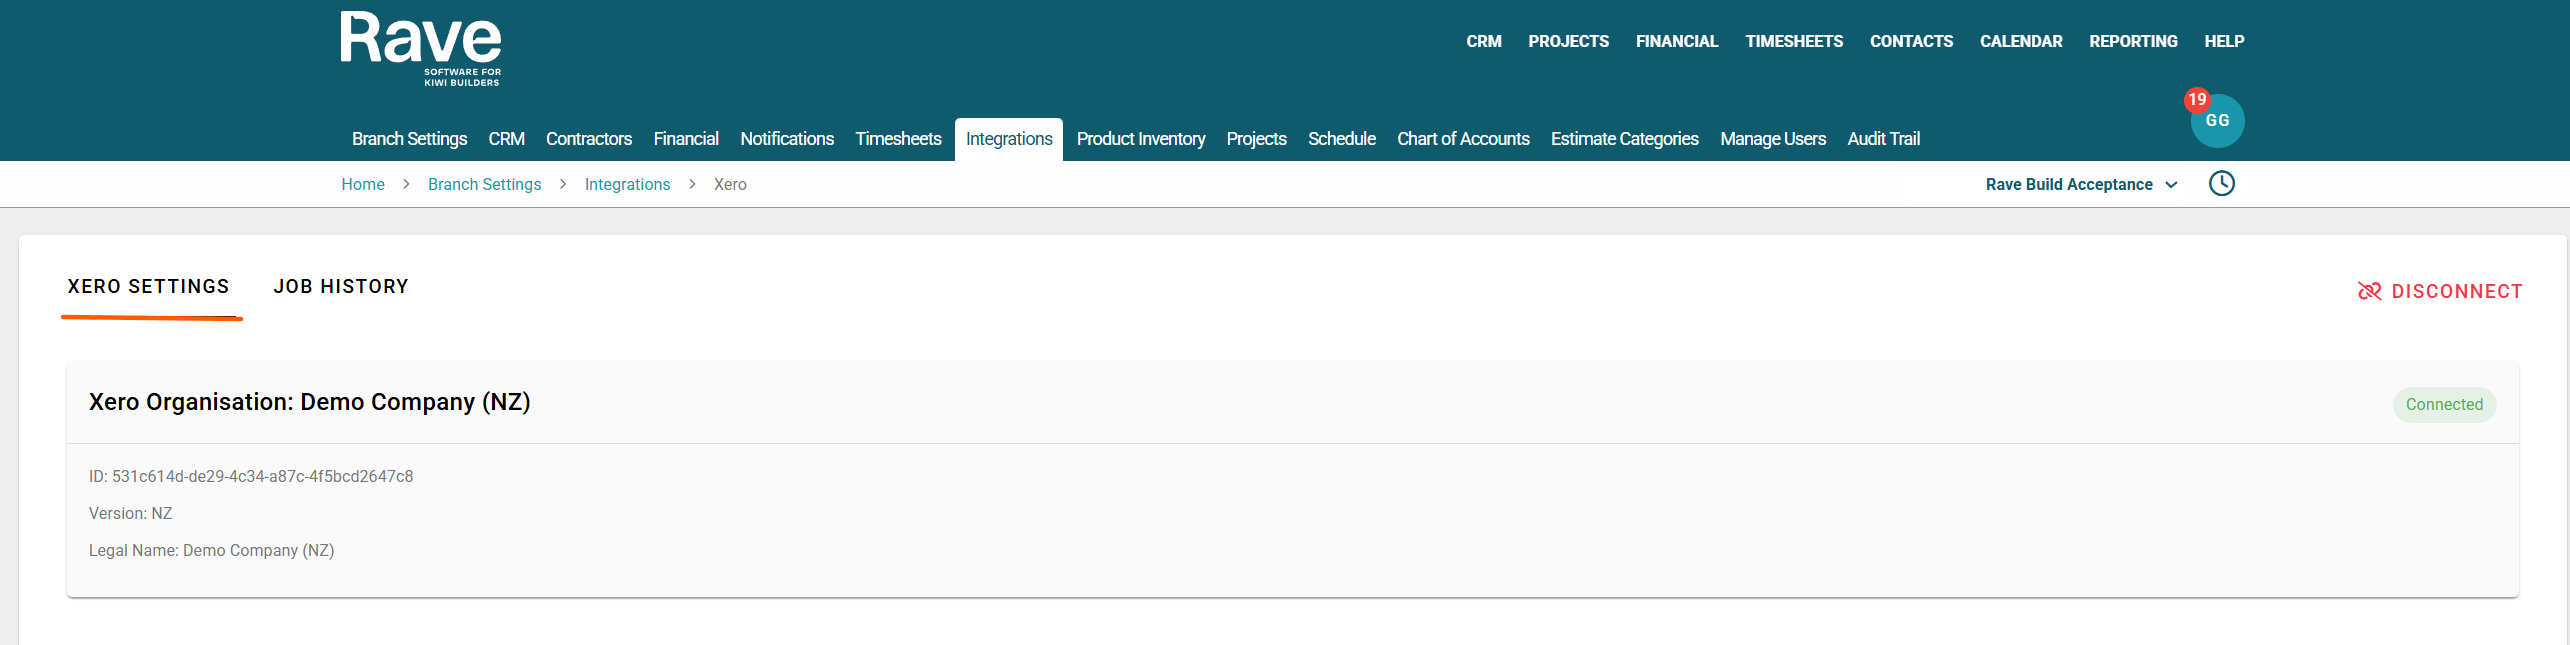Go to Home breadcrumb
Screen dimensions: 2570x645
coord(363,185)
